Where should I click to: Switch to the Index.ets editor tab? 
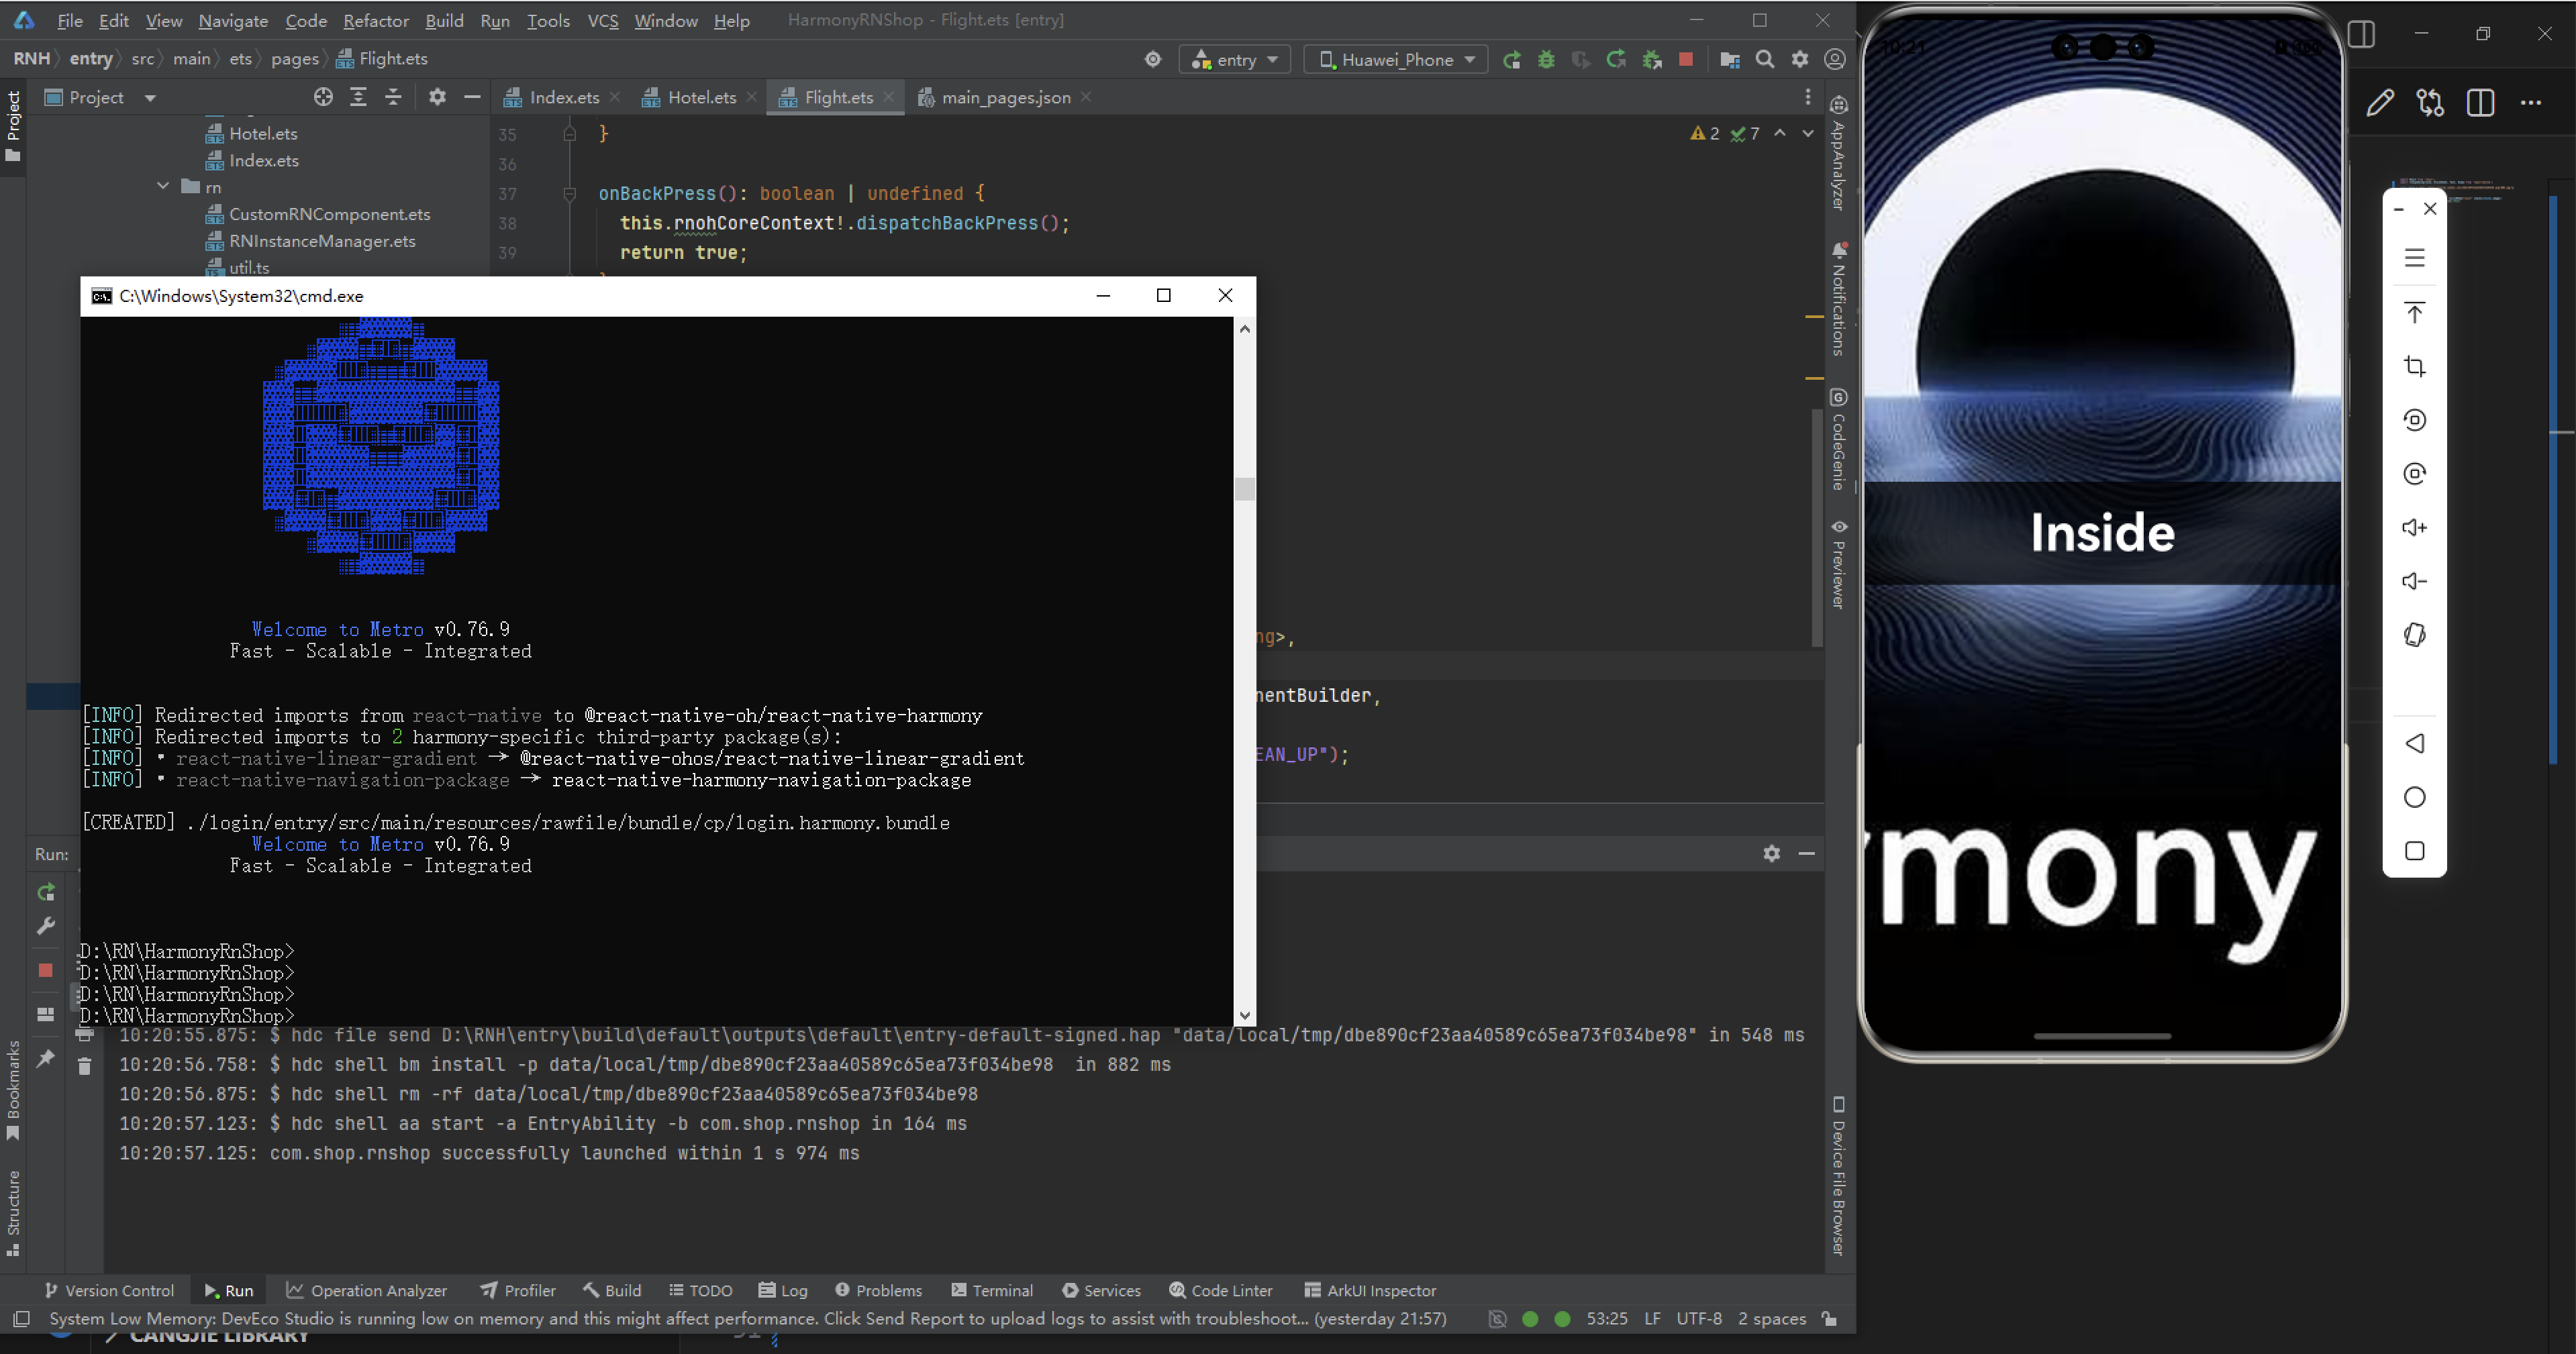click(x=562, y=97)
